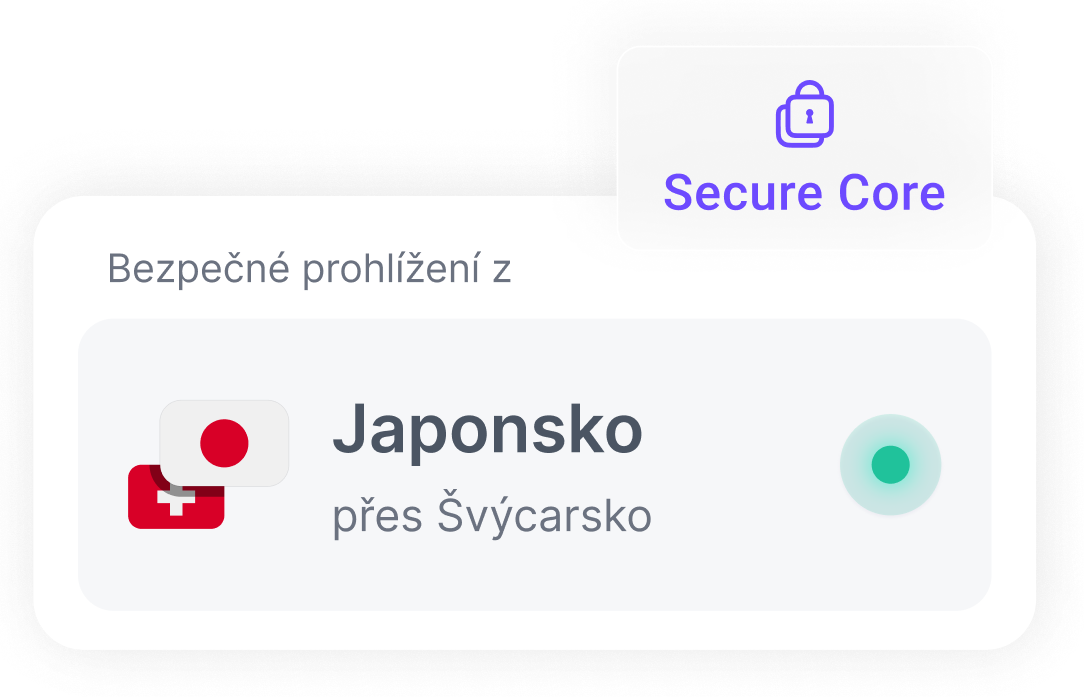Toggle the green connection status indicator
The height and width of the screenshot is (697, 1084).
click(x=890, y=465)
